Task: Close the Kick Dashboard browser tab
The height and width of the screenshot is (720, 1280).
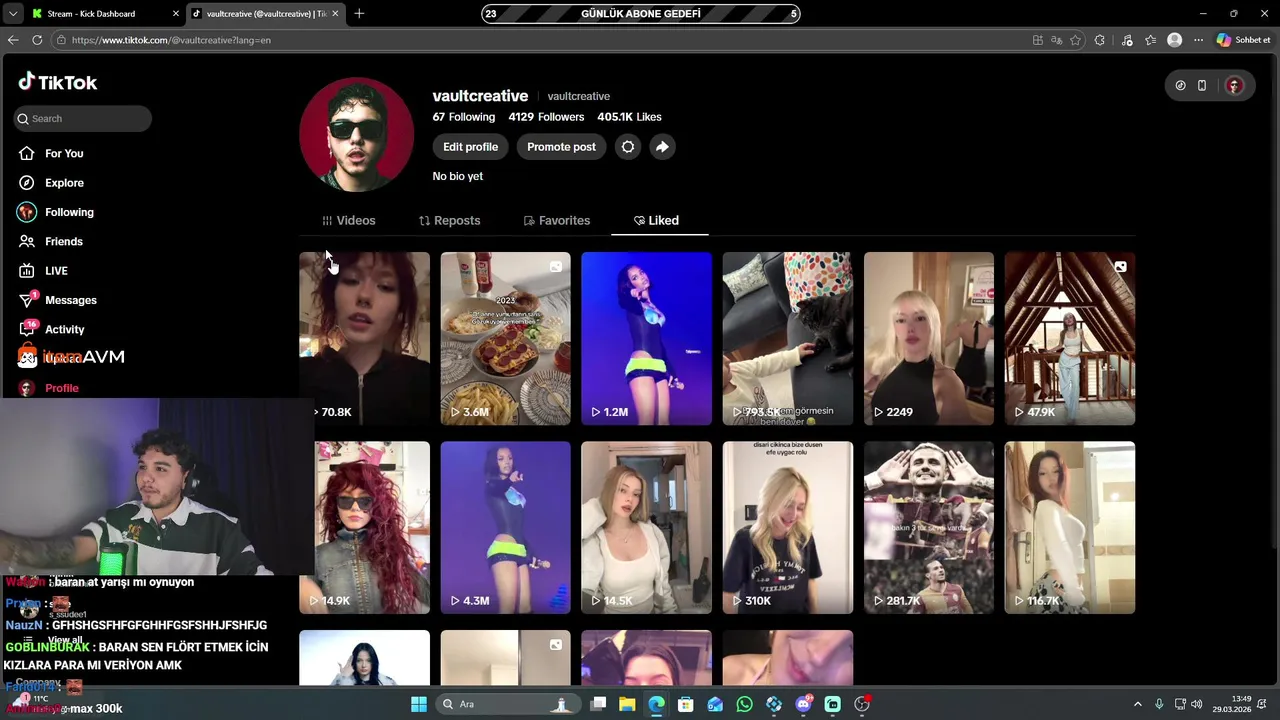Action: 175,14
